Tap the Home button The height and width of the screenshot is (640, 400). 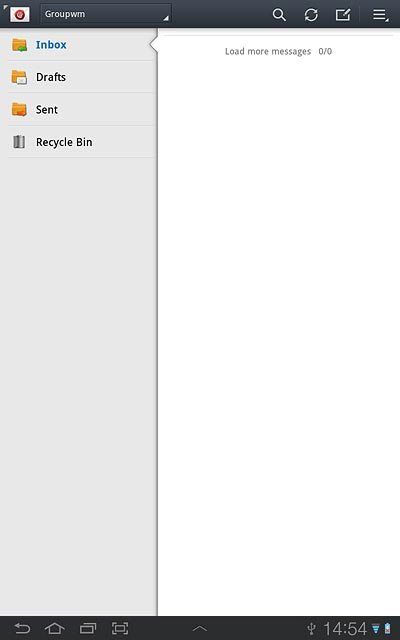55,628
